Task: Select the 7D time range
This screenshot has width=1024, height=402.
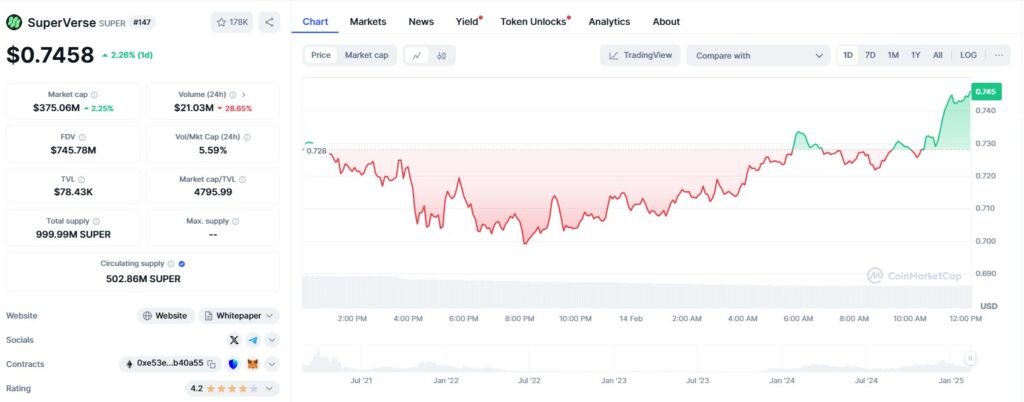Action: pyautogui.click(x=870, y=56)
